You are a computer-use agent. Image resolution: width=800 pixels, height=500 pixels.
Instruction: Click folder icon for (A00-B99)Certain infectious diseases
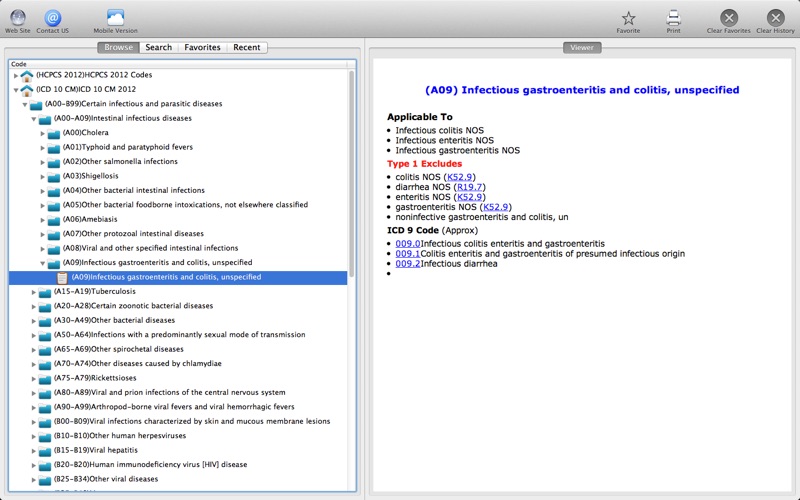[36, 105]
